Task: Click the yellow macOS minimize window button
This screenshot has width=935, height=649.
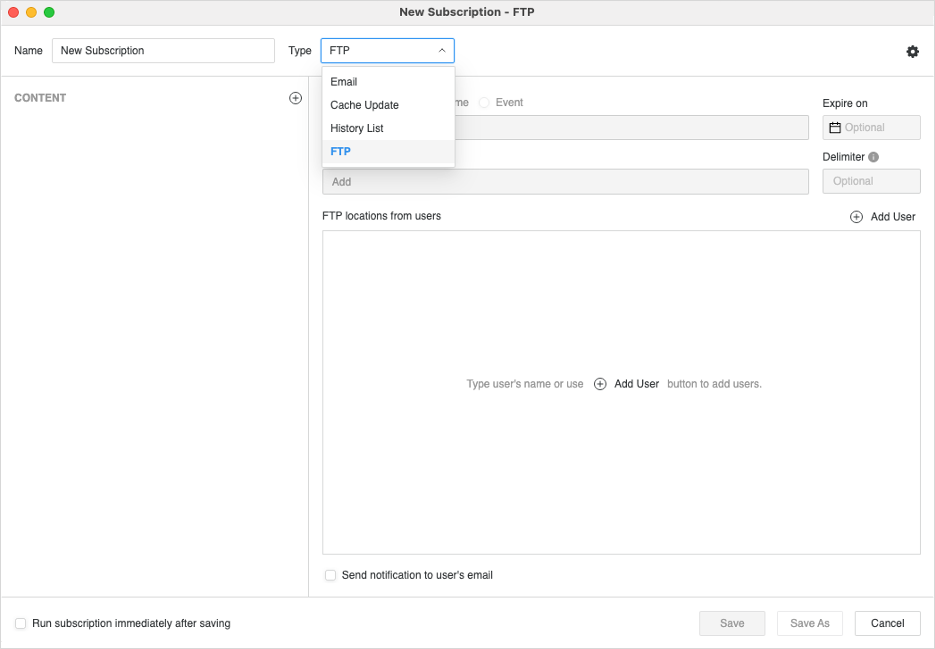Action: [x=31, y=12]
